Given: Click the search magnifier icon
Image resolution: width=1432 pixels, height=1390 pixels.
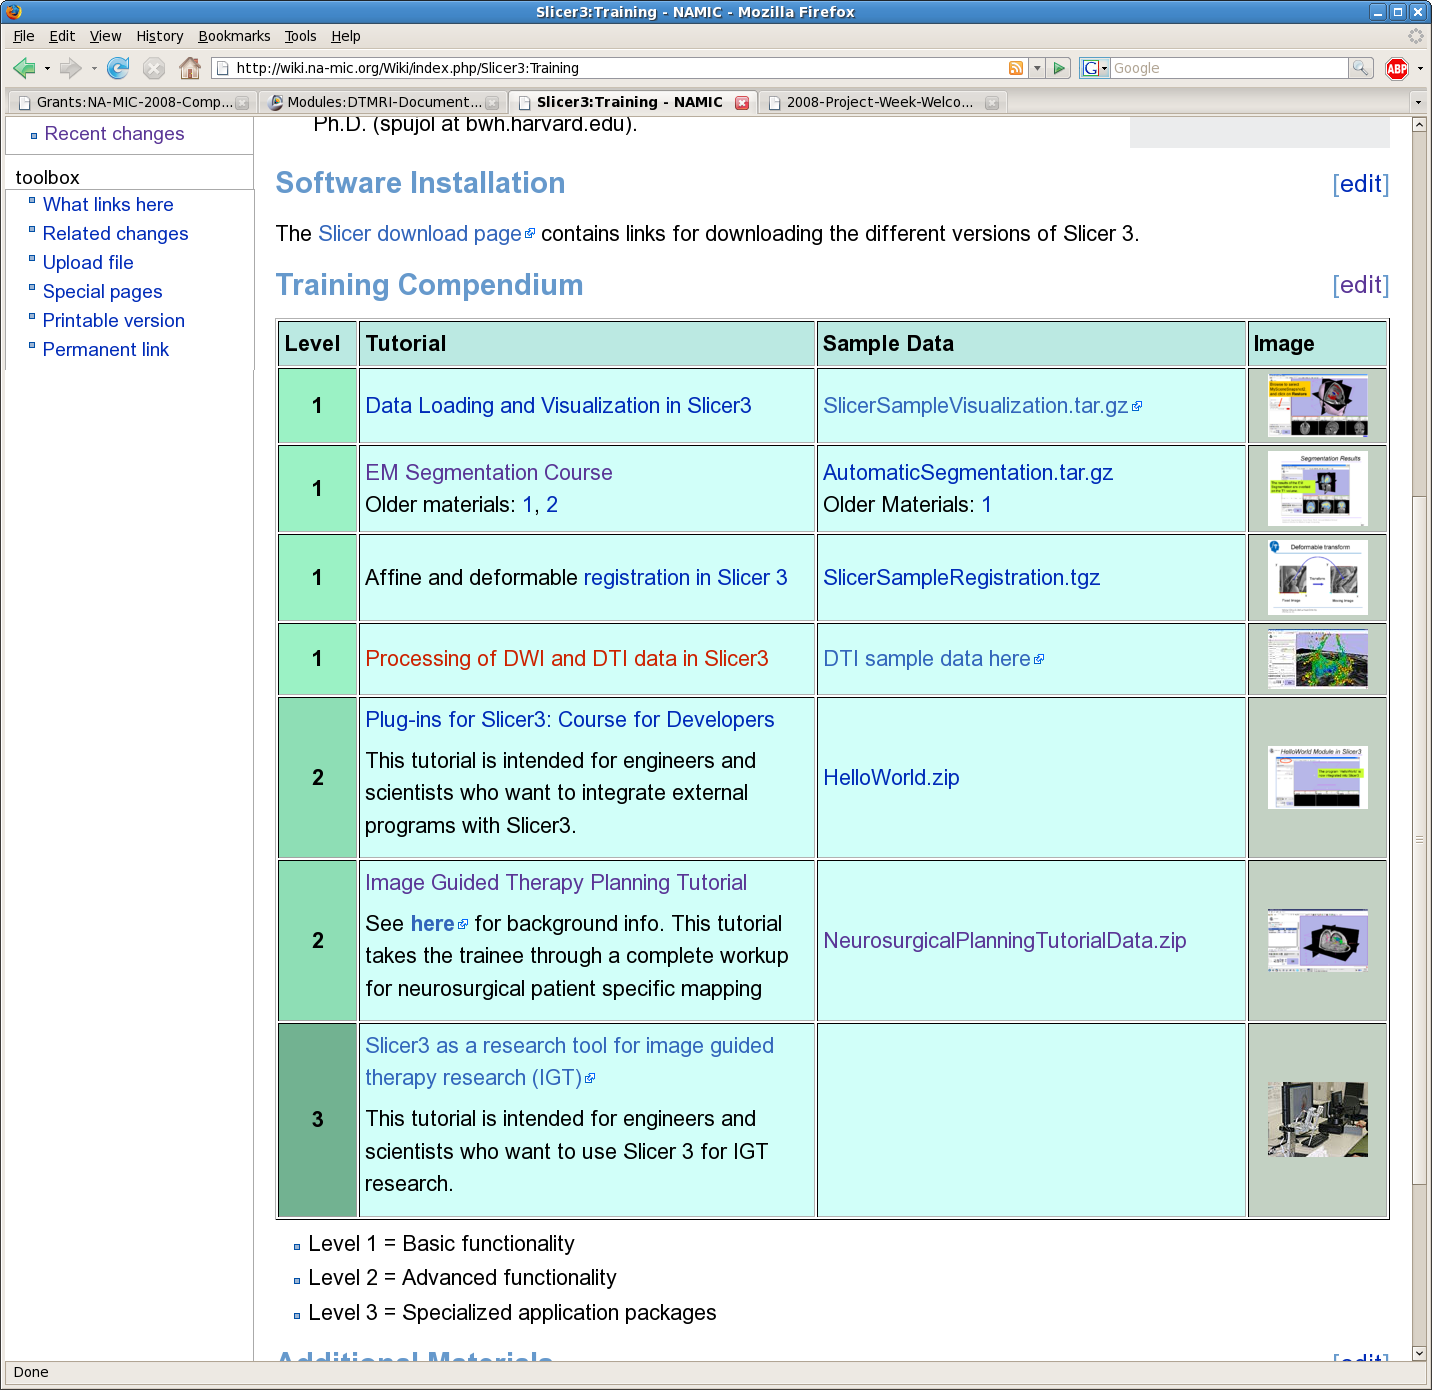Looking at the screenshot, I should (1360, 68).
